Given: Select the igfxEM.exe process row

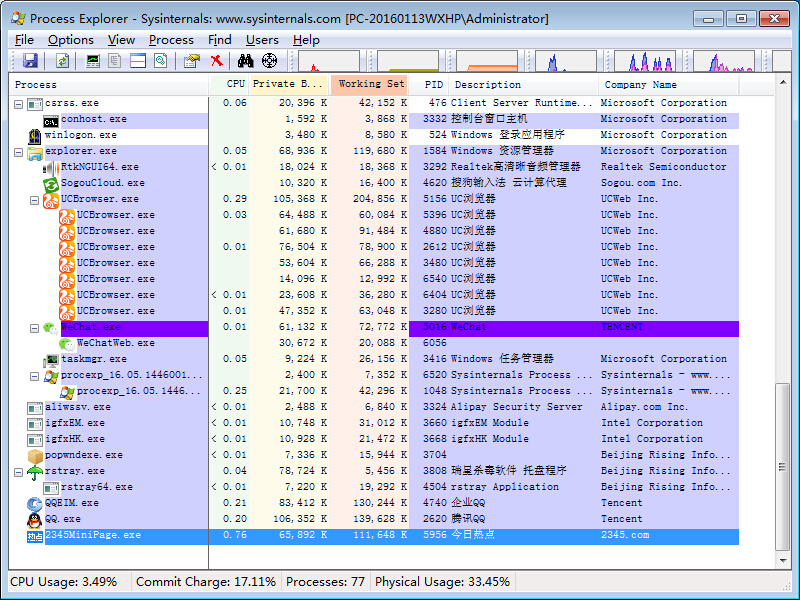Looking at the screenshot, I should click(373, 423).
